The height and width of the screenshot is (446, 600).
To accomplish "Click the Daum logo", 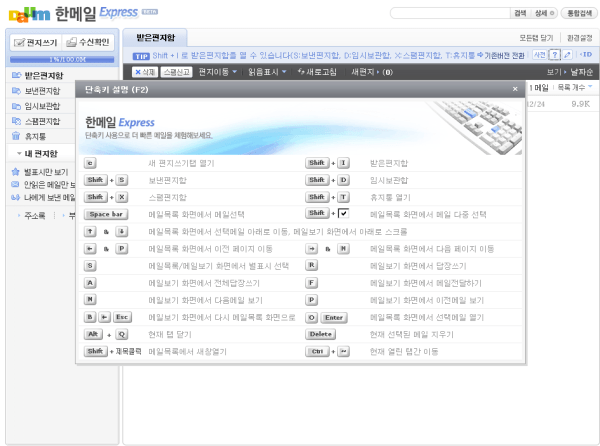I will pyautogui.click(x=29, y=15).
